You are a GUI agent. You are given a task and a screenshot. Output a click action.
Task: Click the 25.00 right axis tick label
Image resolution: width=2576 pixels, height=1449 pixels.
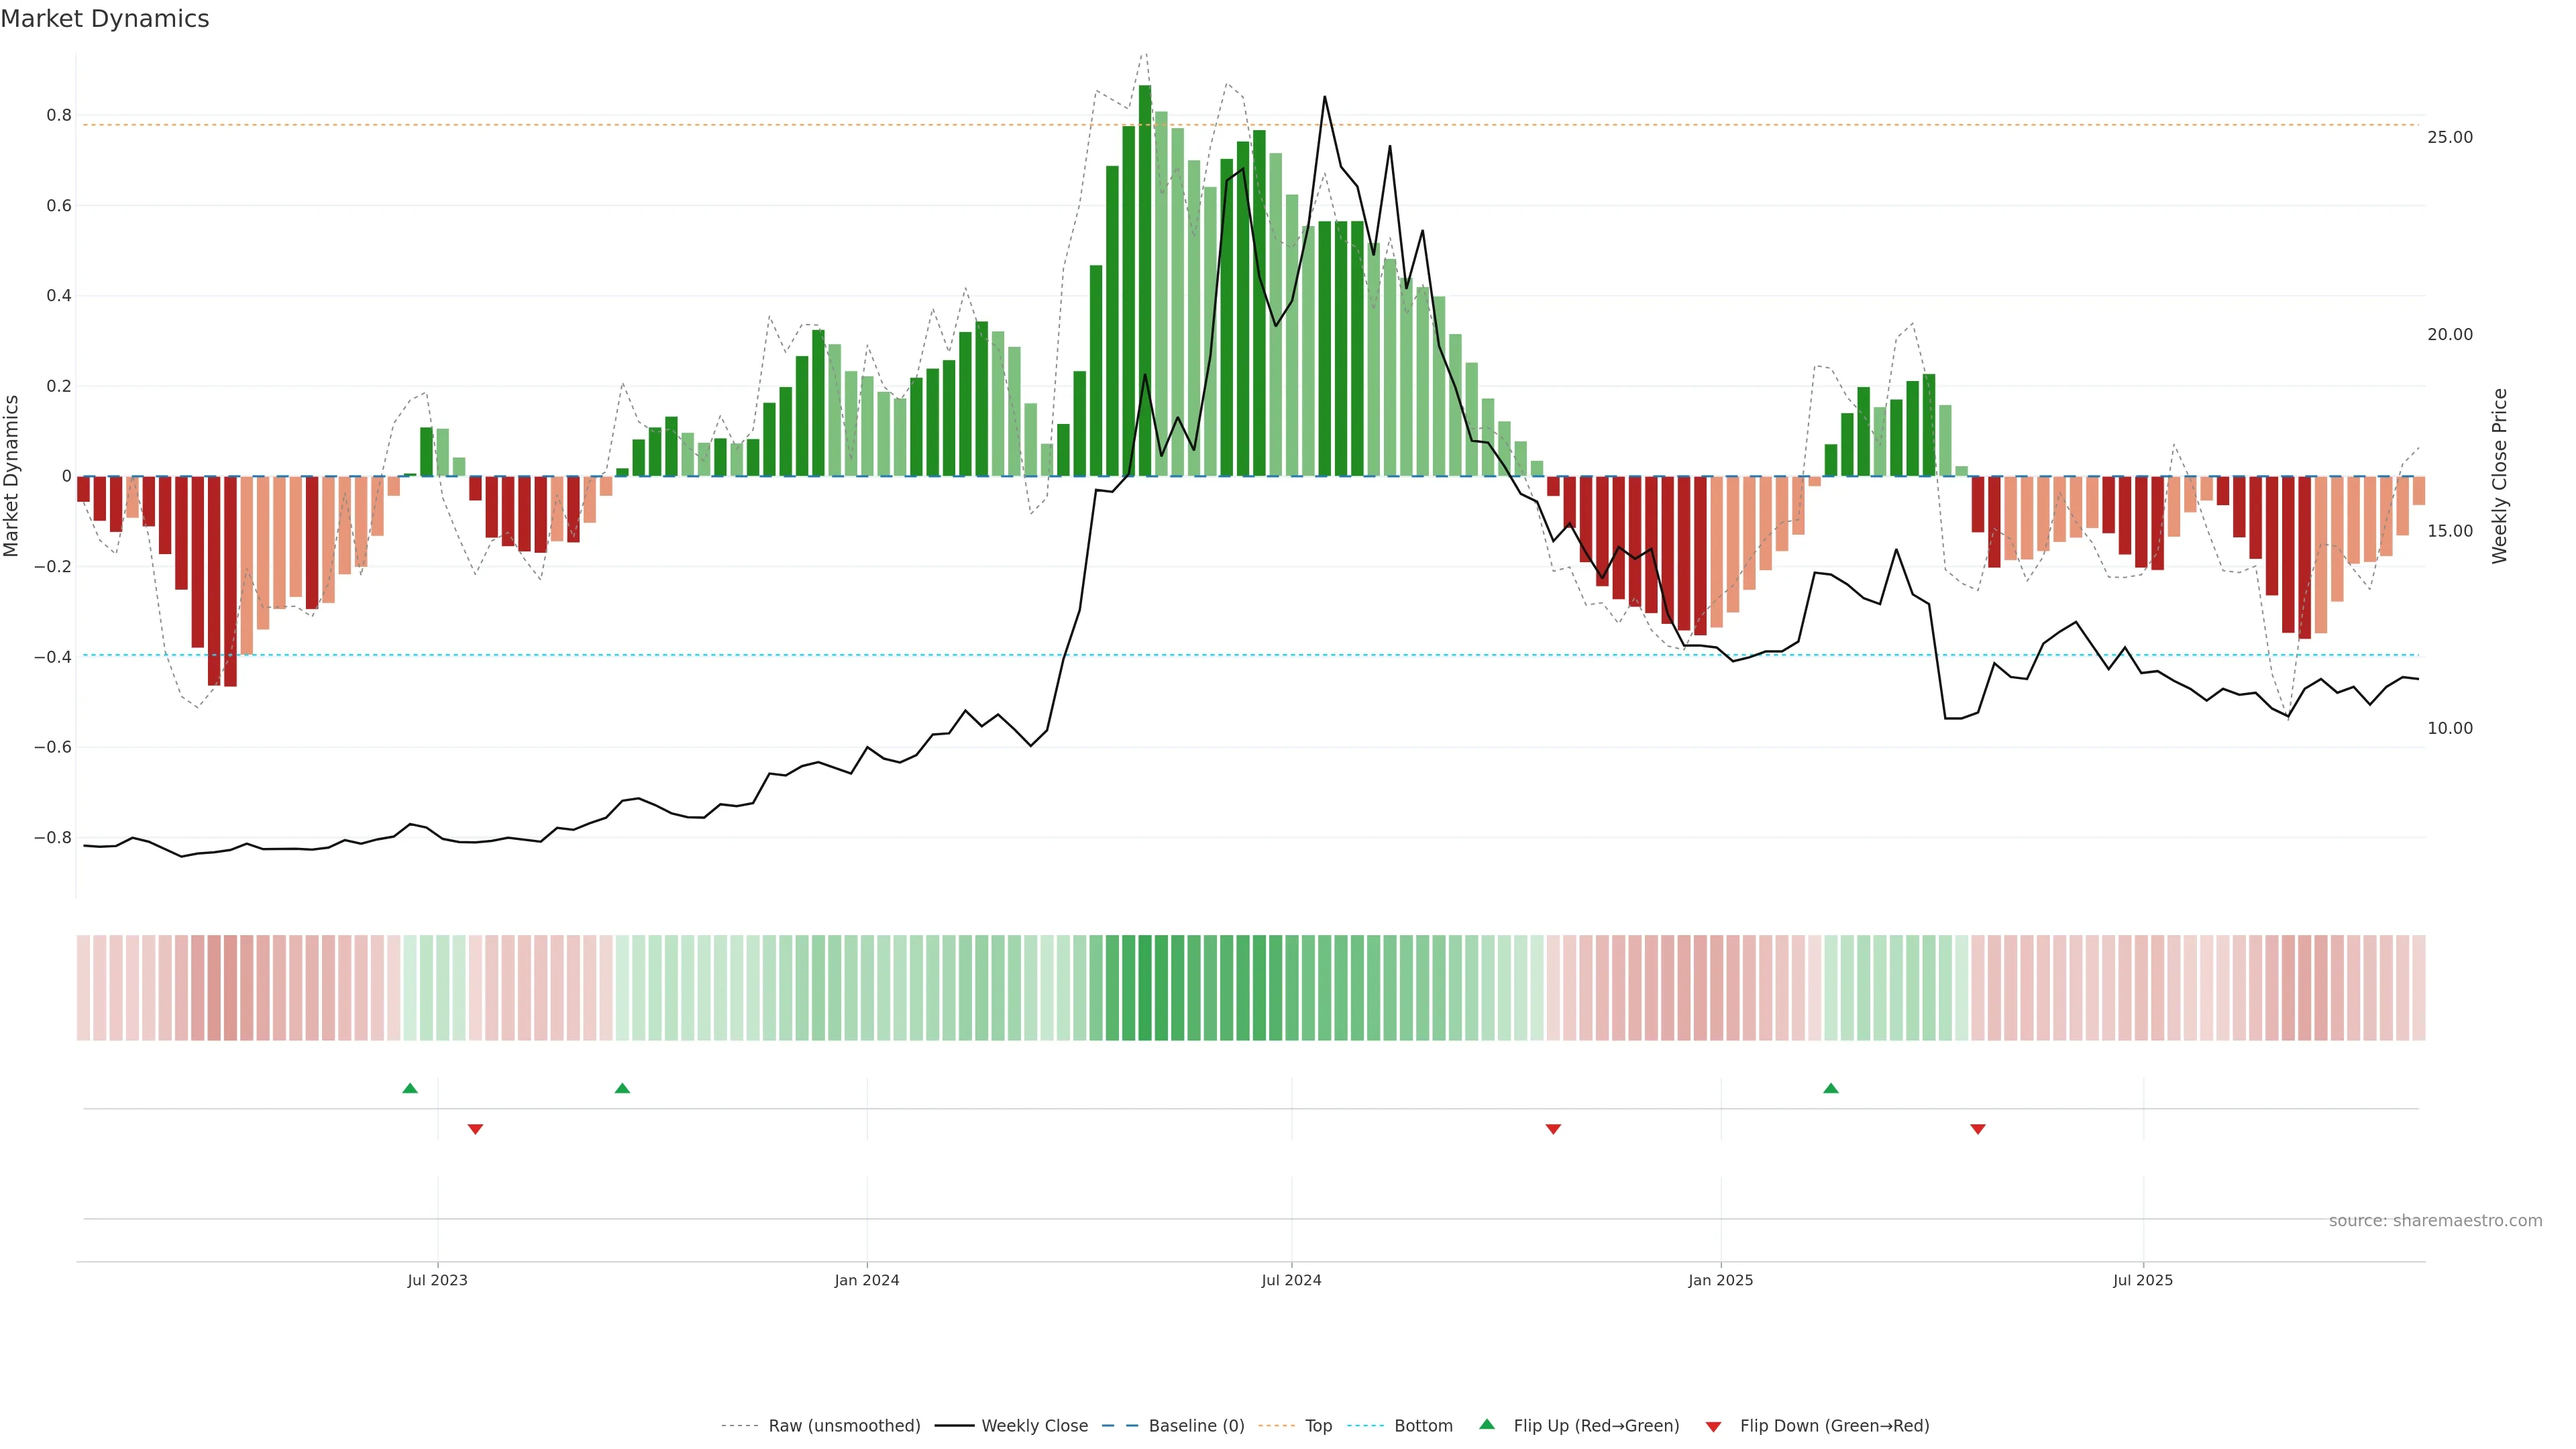[x=2449, y=138]
